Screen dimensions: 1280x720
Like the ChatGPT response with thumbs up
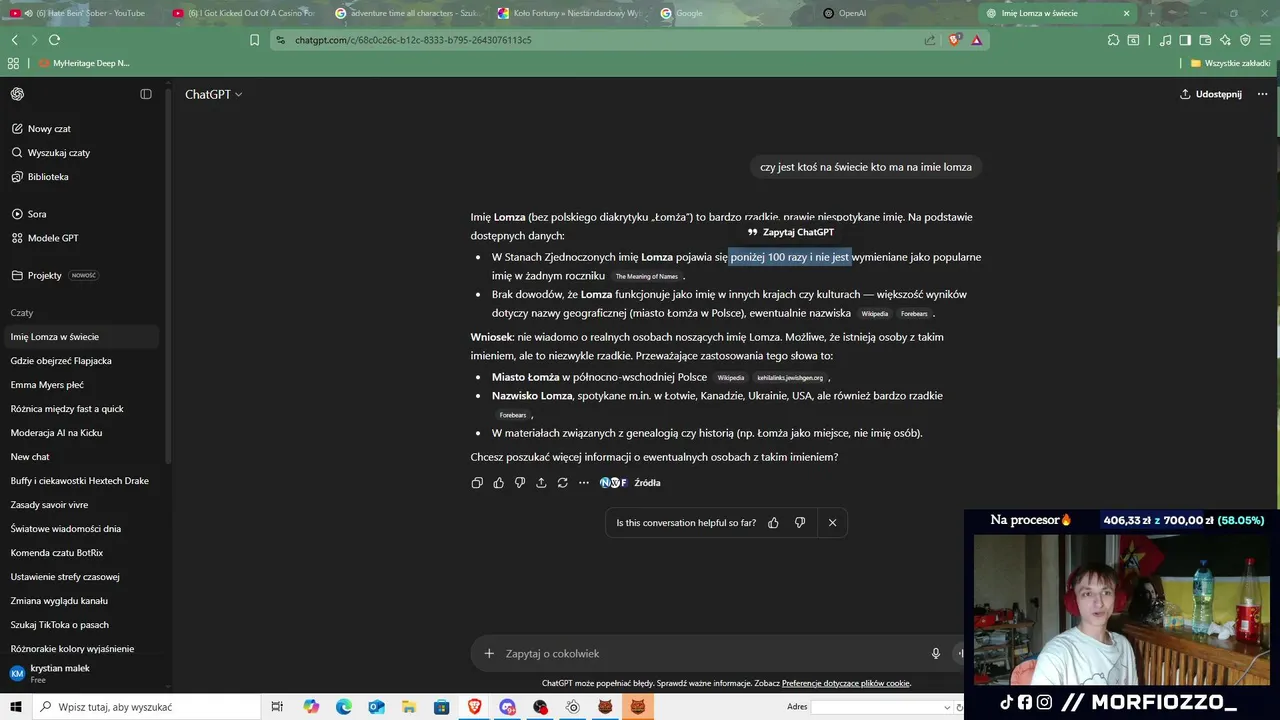498,483
